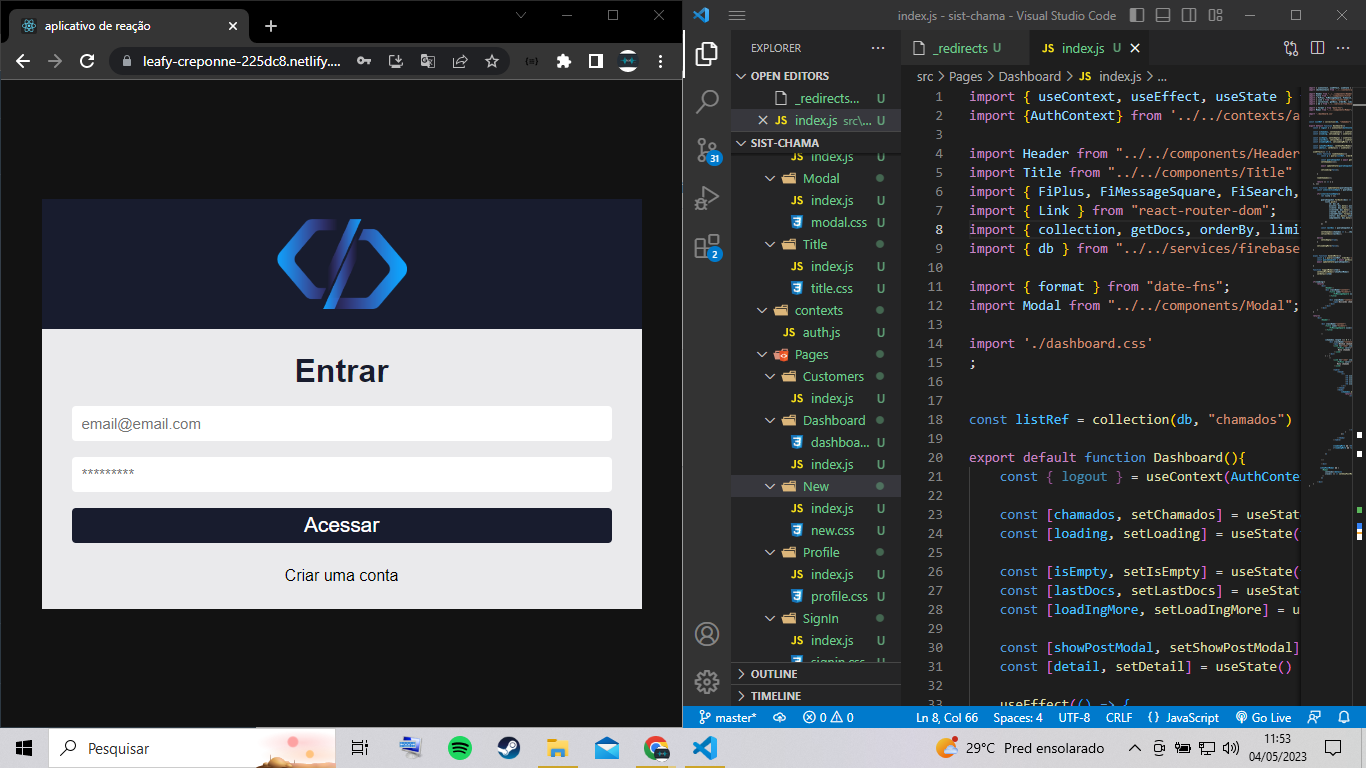The image size is (1366, 768).
Task: Open profile.css file
Action: (x=815, y=597)
